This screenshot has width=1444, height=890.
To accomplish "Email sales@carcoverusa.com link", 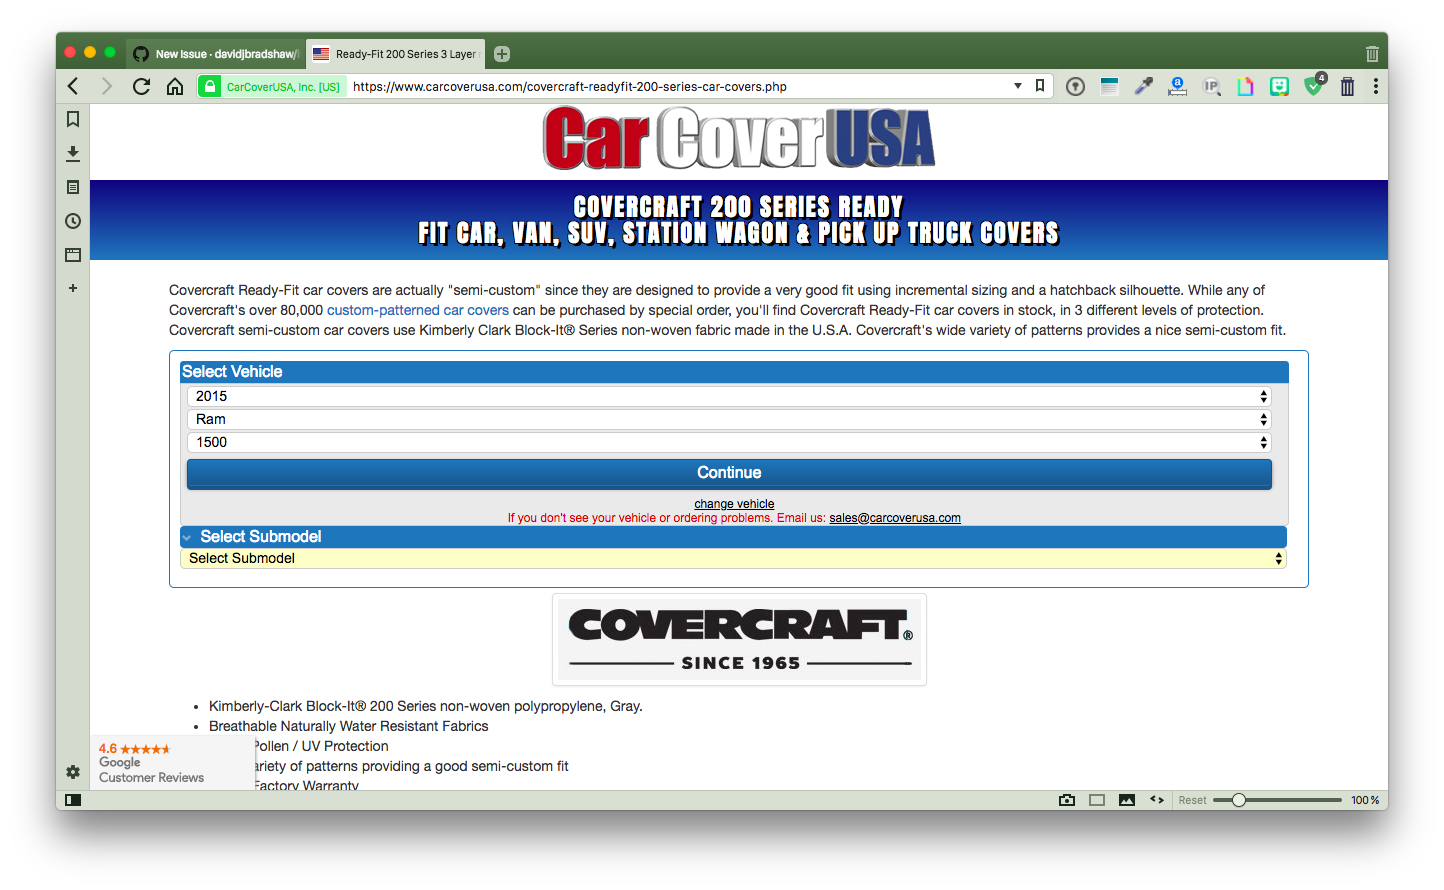I will pyautogui.click(x=895, y=518).
